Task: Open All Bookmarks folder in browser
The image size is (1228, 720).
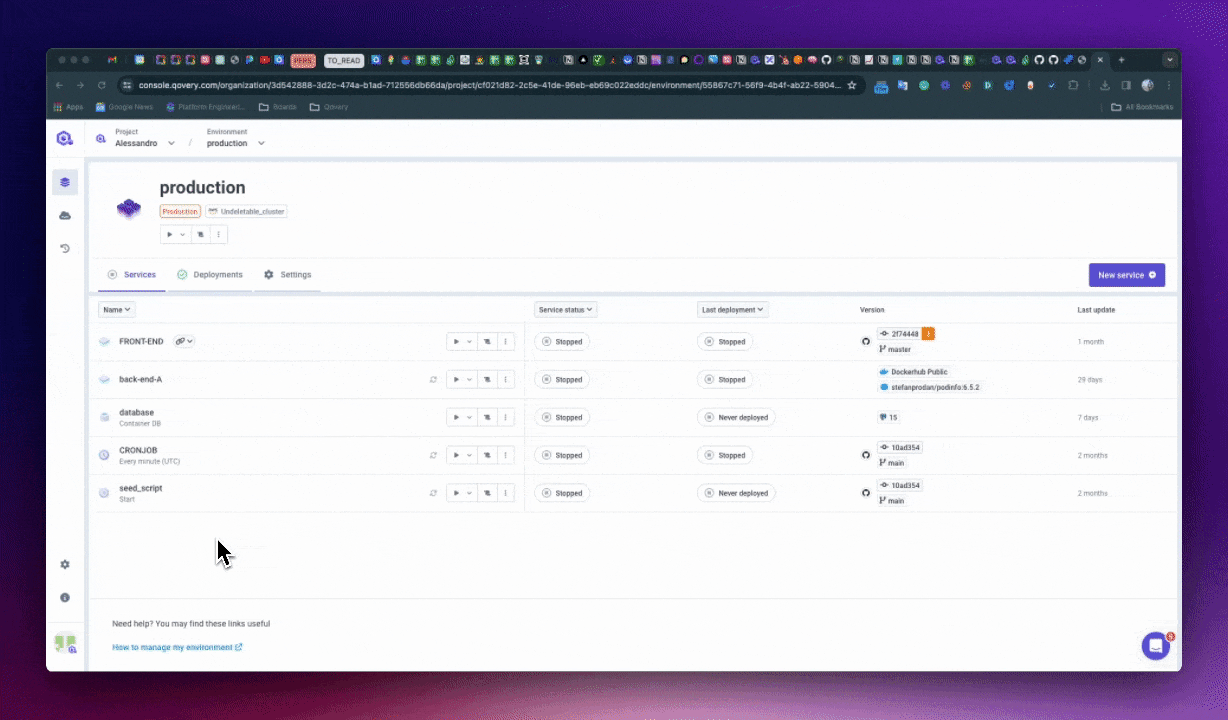Action: point(1142,107)
